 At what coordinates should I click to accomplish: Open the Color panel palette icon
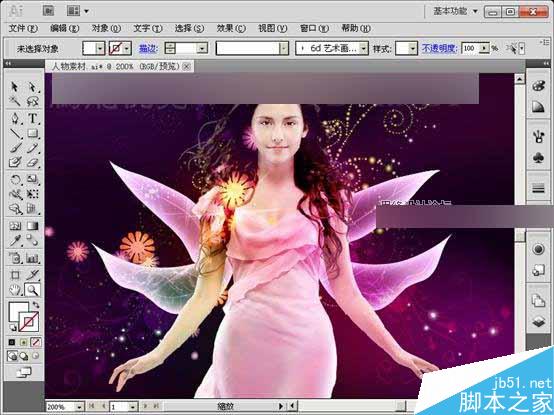pos(538,86)
